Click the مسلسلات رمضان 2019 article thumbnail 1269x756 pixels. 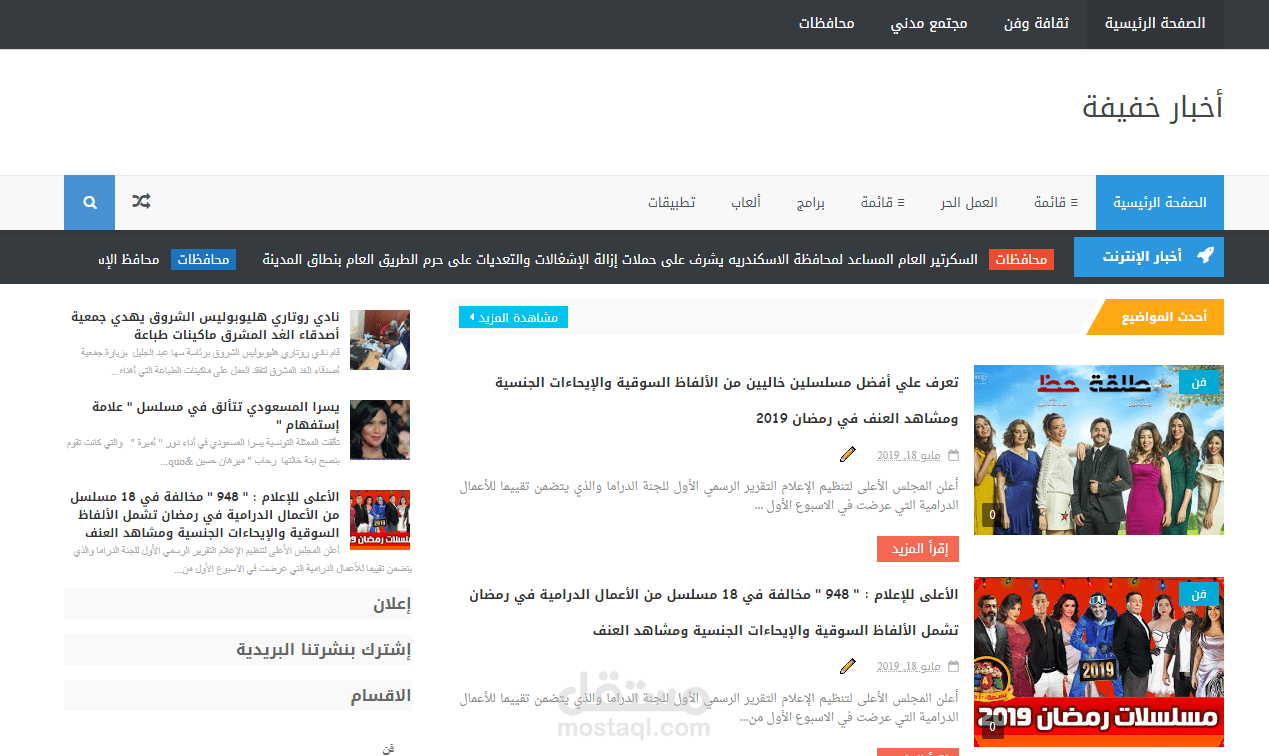pyautogui.click(x=1097, y=661)
